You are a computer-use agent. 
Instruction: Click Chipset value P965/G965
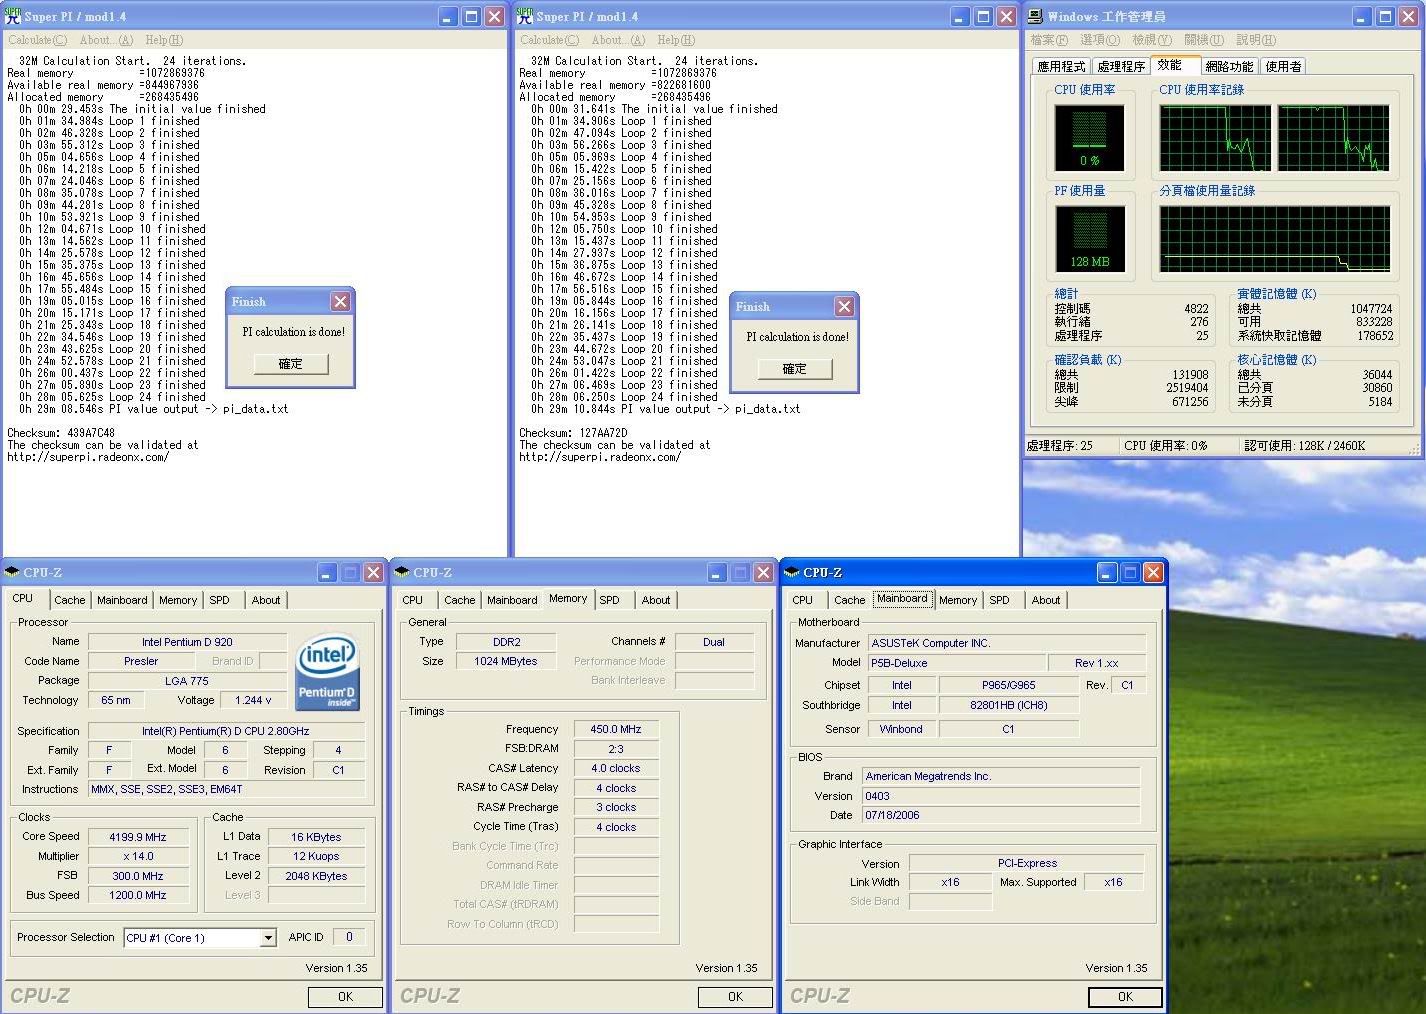tap(1009, 685)
